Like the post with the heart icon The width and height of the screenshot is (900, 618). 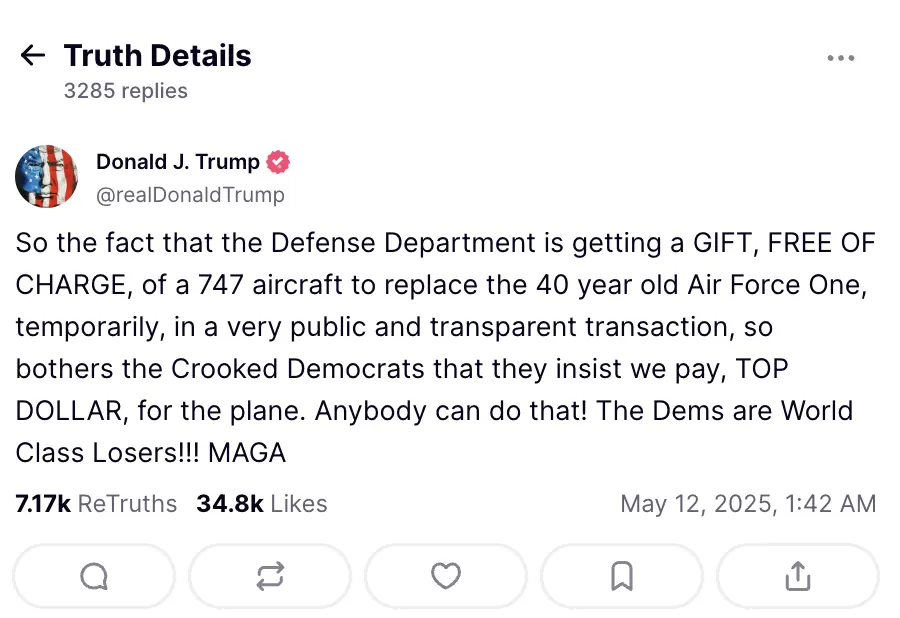tap(446, 576)
